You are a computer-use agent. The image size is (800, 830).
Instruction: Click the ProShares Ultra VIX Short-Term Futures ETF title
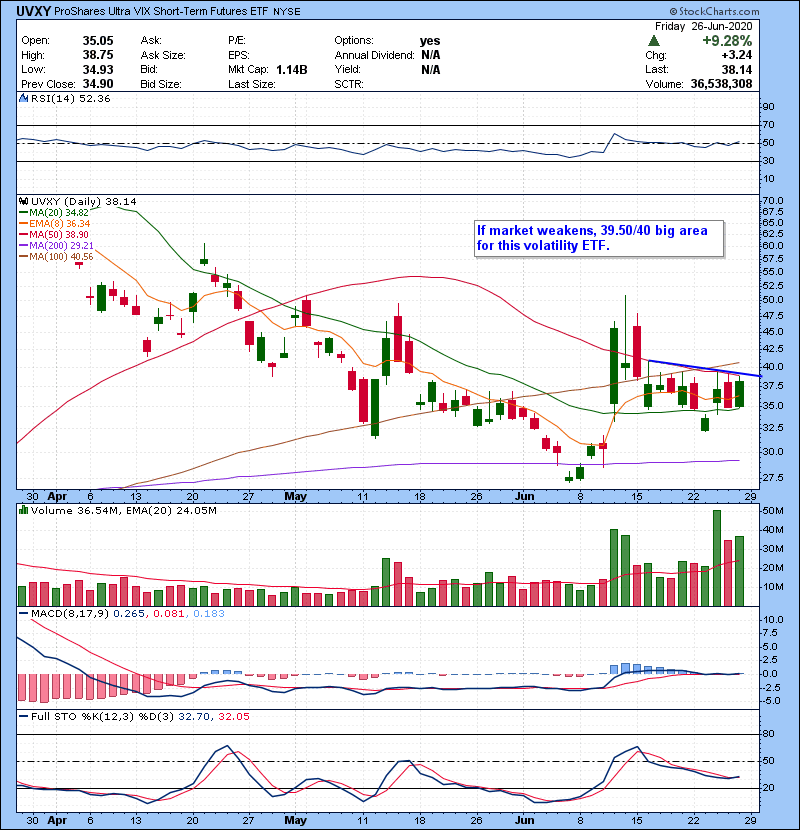click(x=161, y=11)
